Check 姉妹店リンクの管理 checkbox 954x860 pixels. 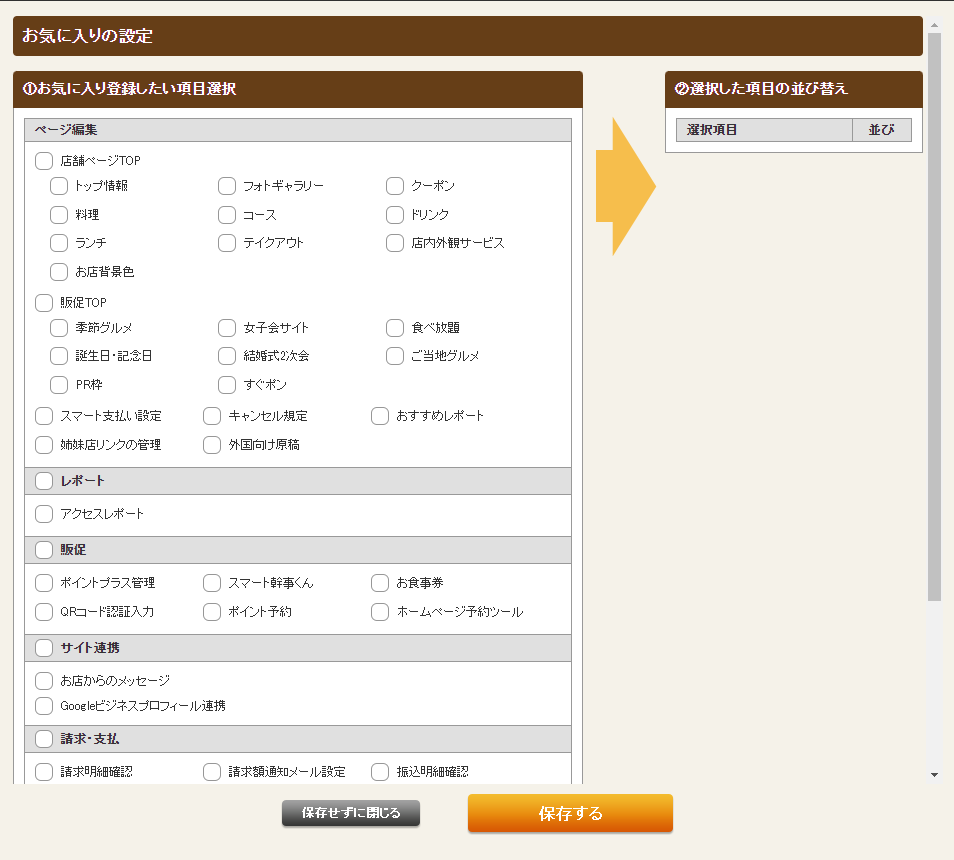pyautogui.click(x=44, y=445)
